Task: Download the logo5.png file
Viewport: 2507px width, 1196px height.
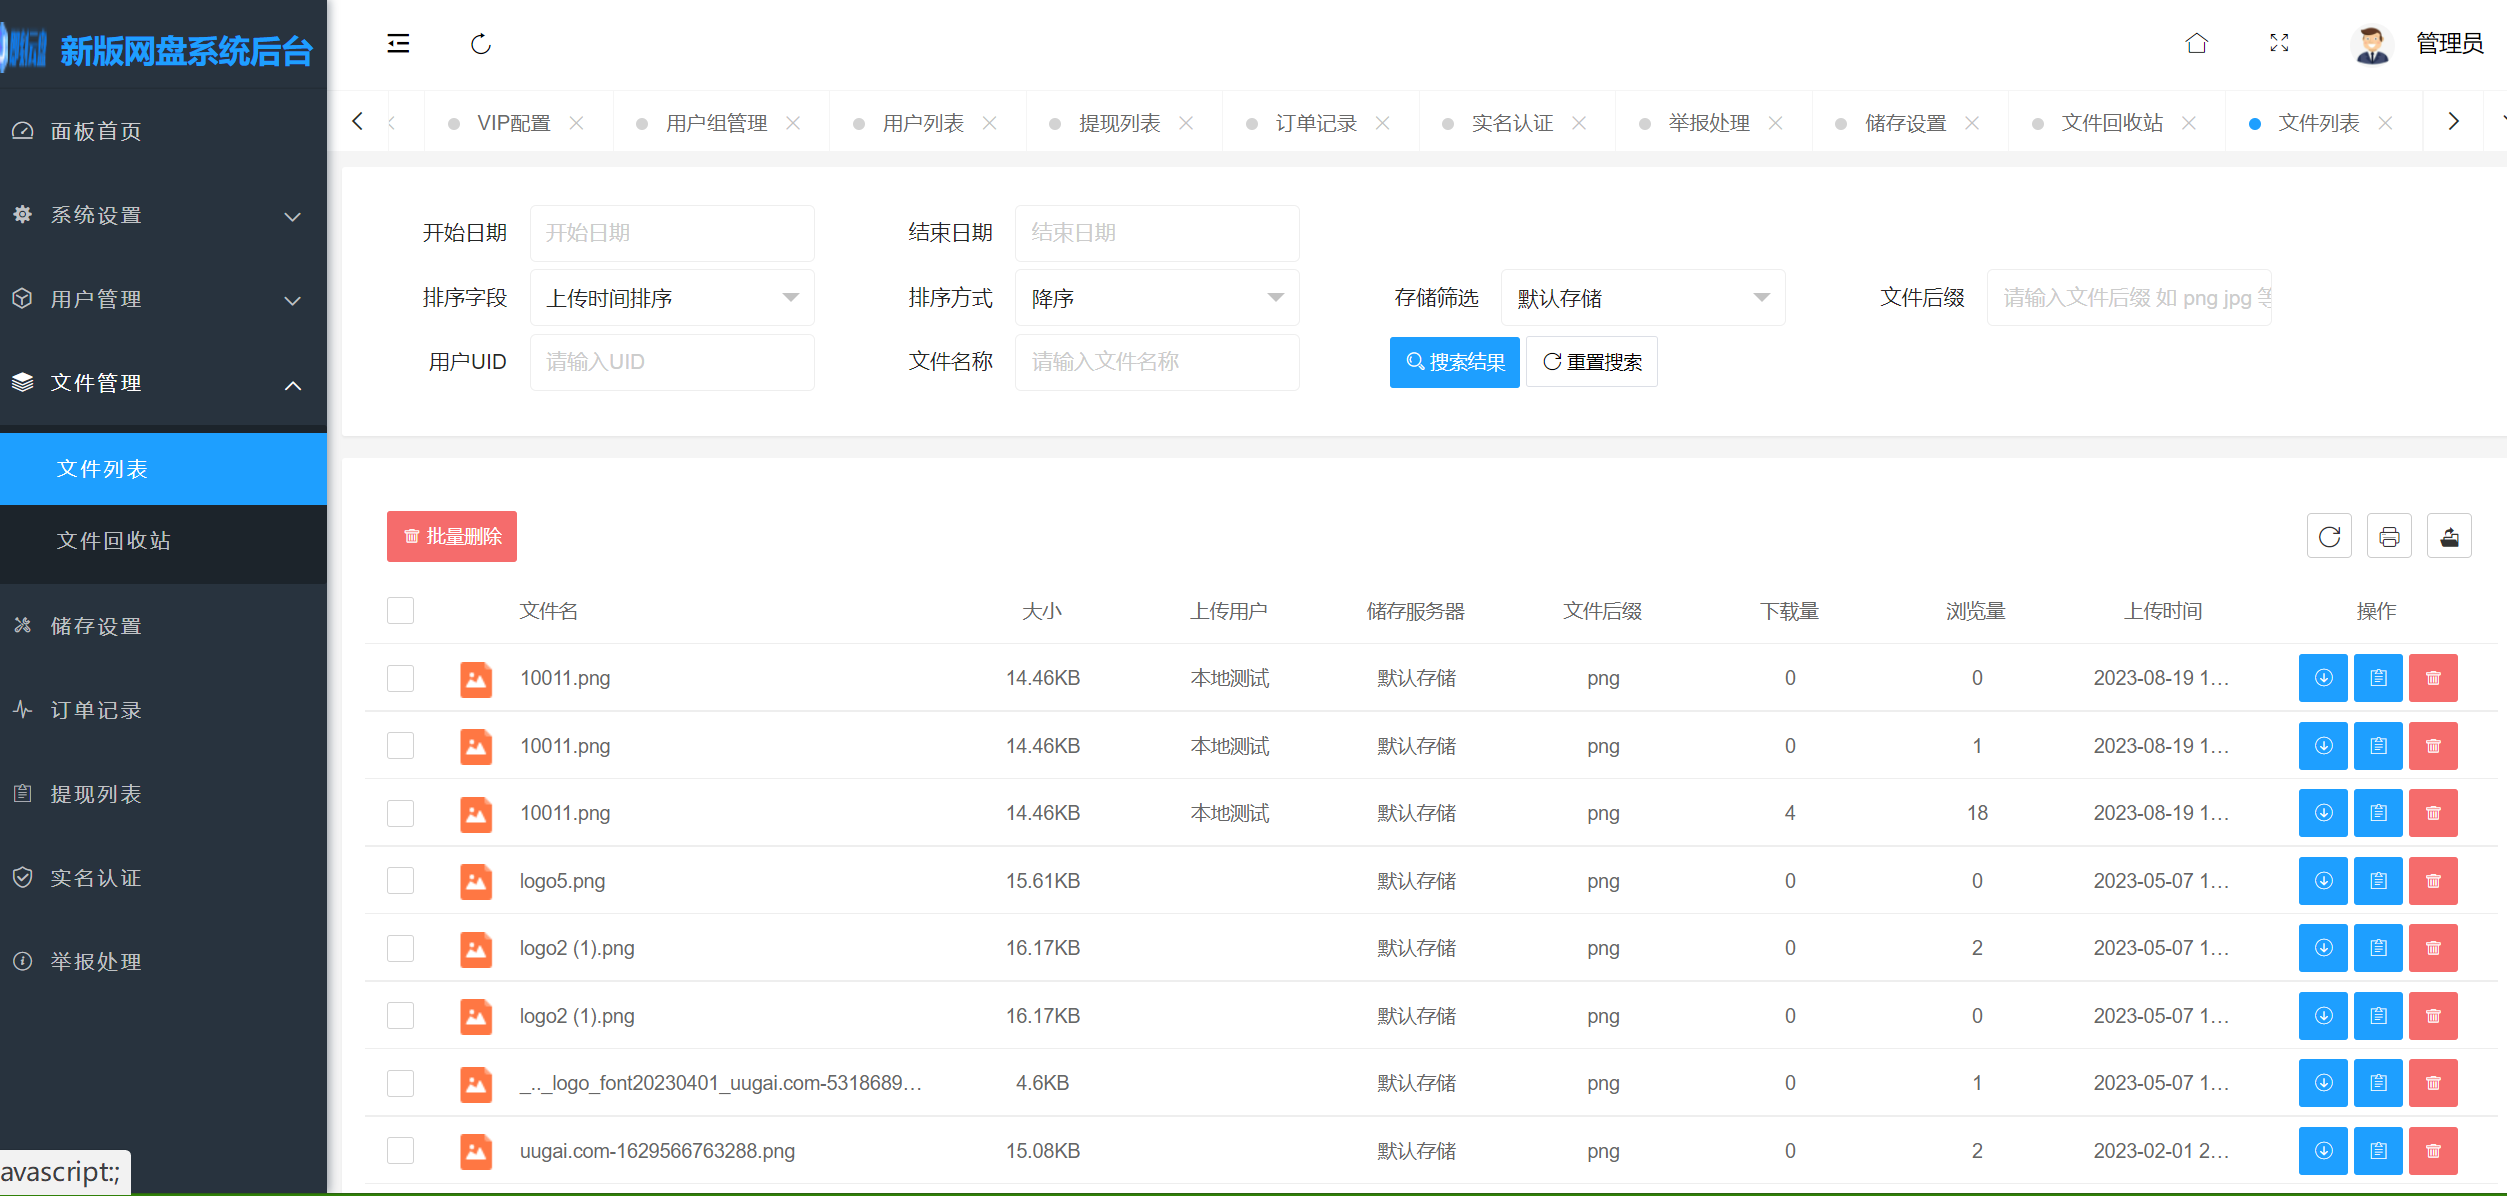Action: click(2323, 881)
